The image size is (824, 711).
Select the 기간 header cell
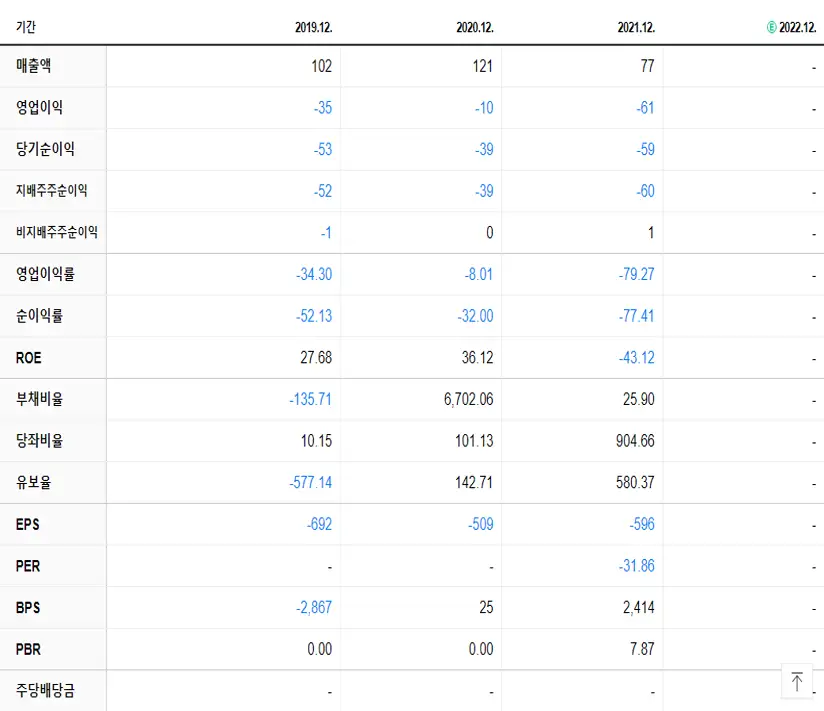point(25,28)
